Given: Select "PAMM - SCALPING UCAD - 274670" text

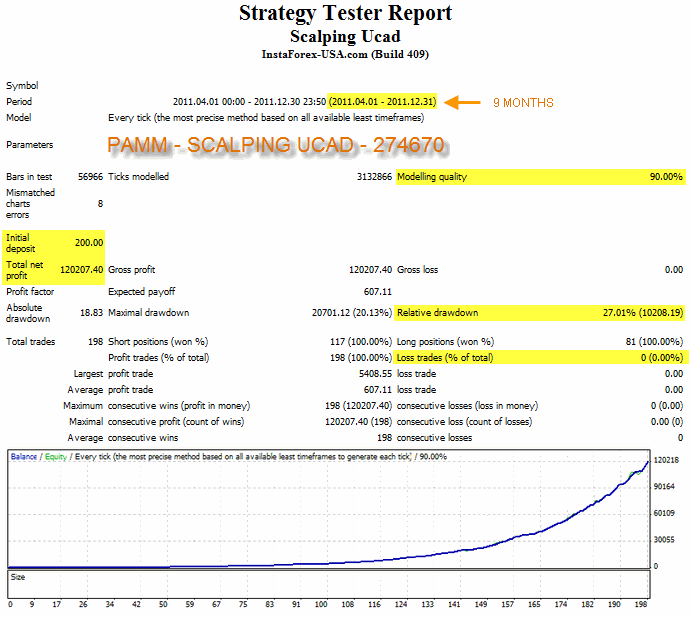Looking at the screenshot, I should coord(276,145).
